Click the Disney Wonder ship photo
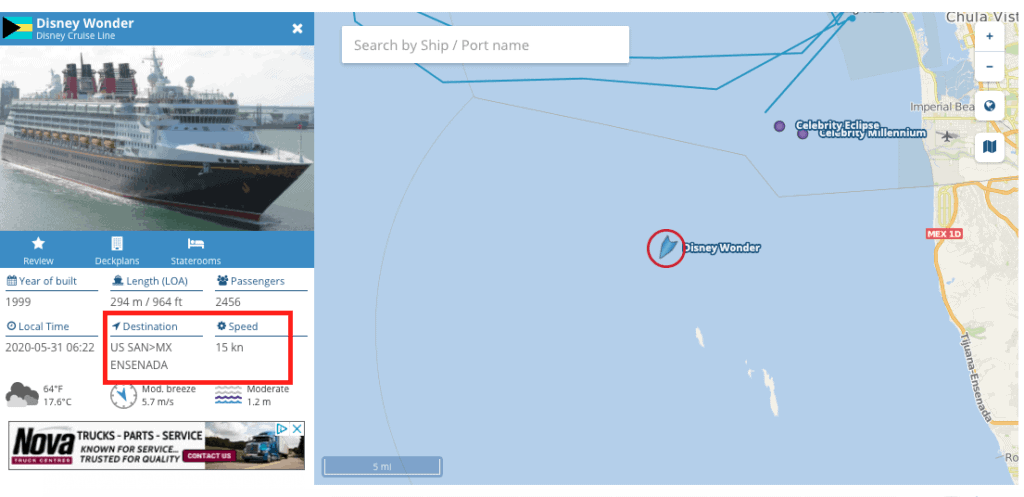The image size is (1024, 497). [157, 138]
